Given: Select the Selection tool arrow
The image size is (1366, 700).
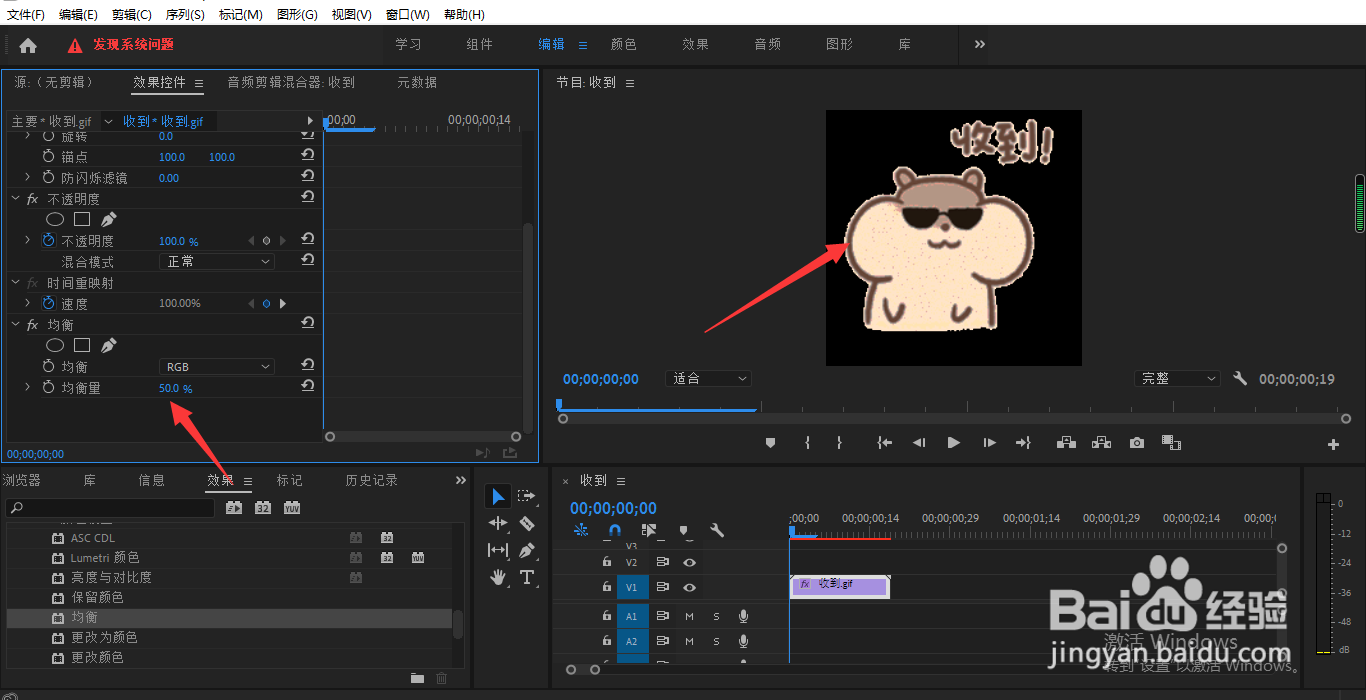Looking at the screenshot, I should 498,497.
